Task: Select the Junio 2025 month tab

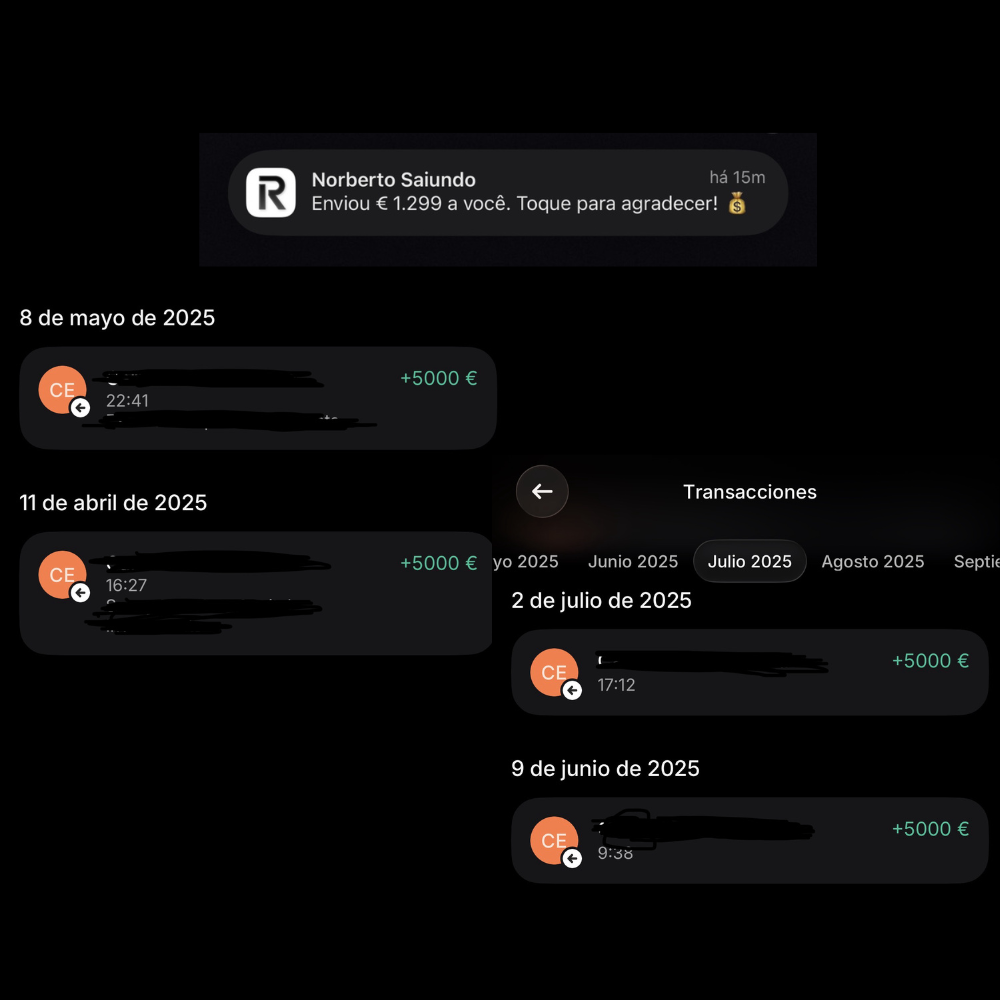Action: pos(632,561)
